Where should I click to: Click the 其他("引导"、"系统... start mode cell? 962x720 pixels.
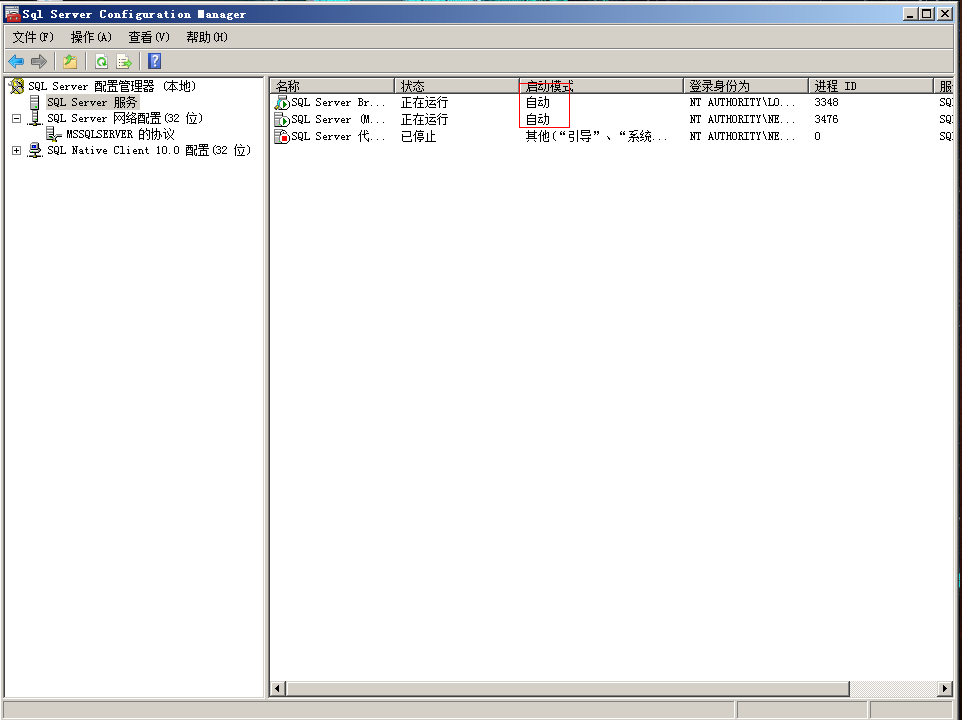point(596,137)
